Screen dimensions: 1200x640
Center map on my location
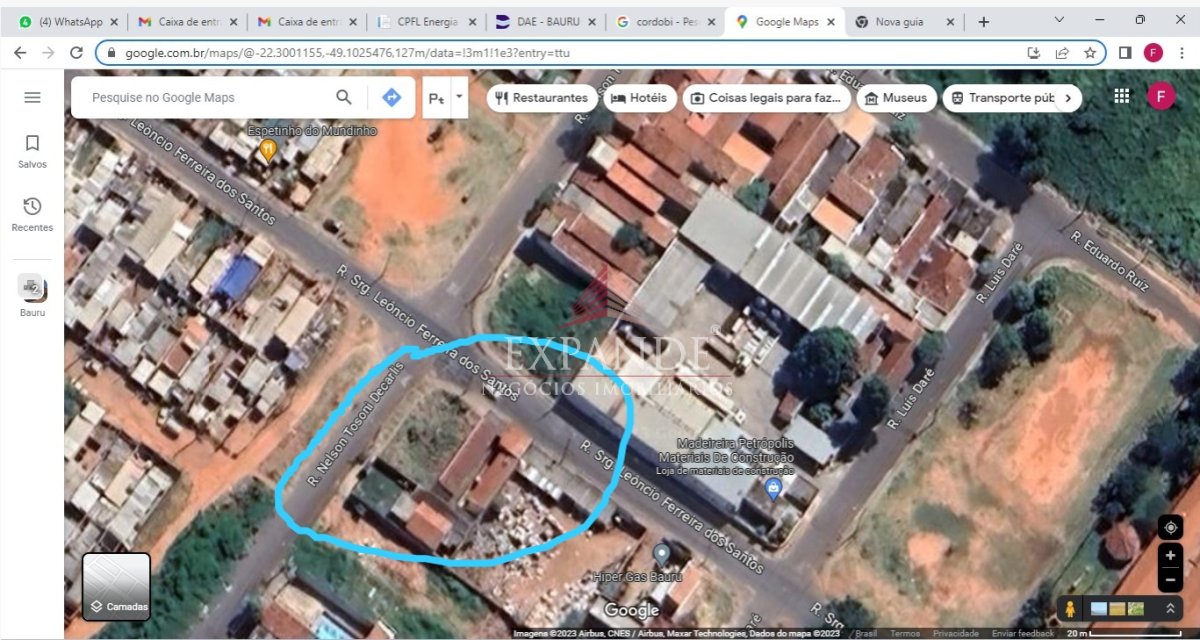click(1170, 527)
